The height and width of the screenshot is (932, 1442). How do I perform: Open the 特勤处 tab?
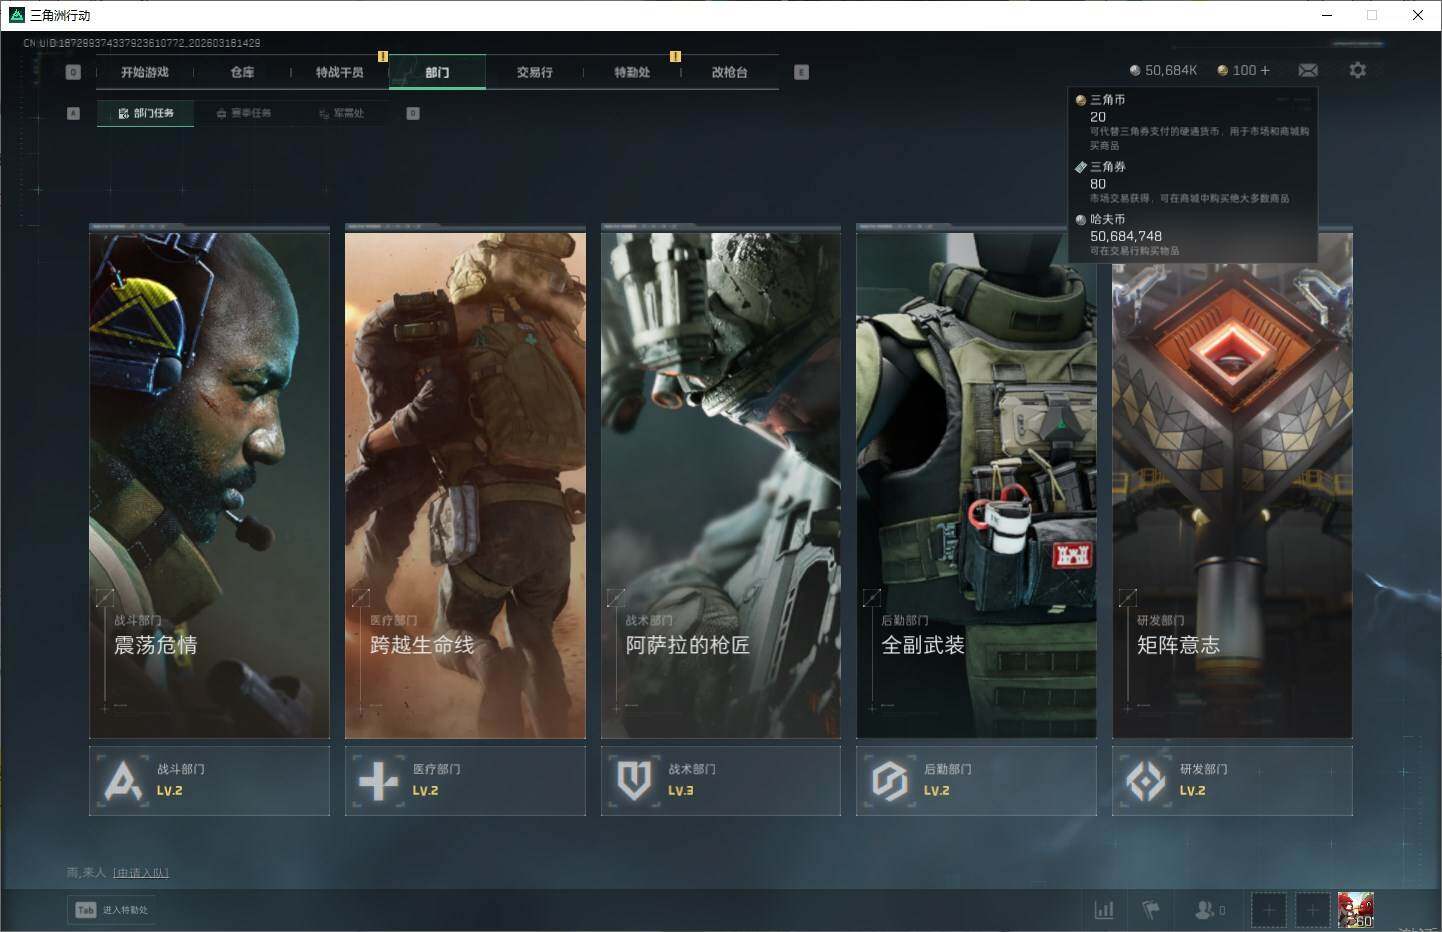(632, 72)
